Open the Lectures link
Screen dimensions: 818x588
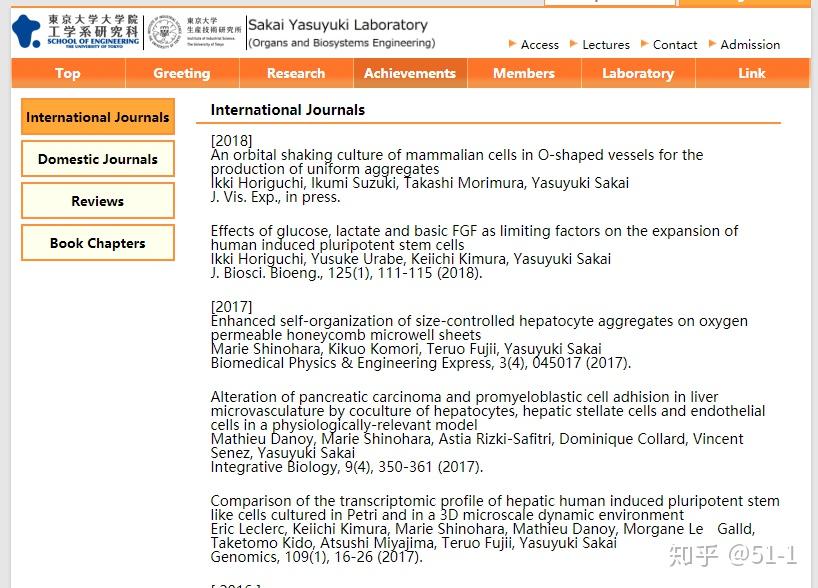point(606,45)
